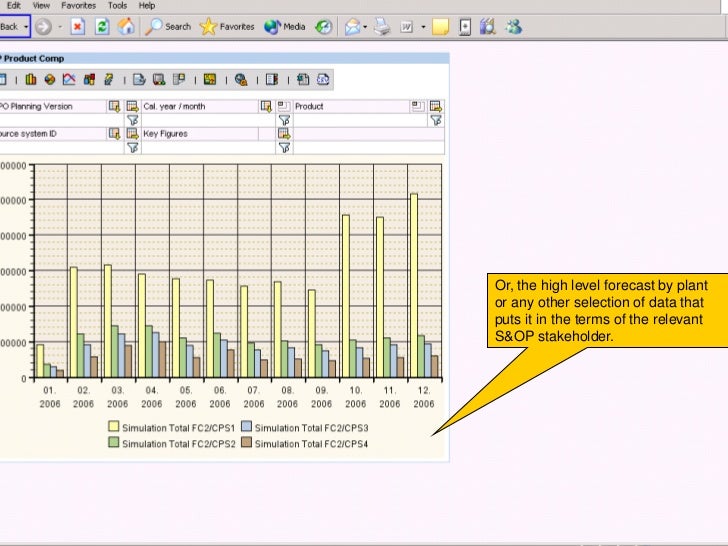Click the arrow-table icon at far right of Product

pos(436,106)
